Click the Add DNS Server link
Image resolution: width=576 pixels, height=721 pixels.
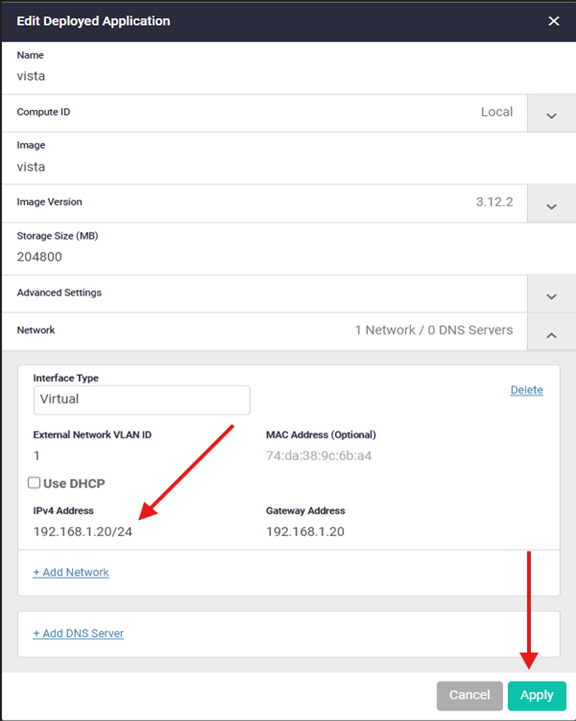pos(78,634)
